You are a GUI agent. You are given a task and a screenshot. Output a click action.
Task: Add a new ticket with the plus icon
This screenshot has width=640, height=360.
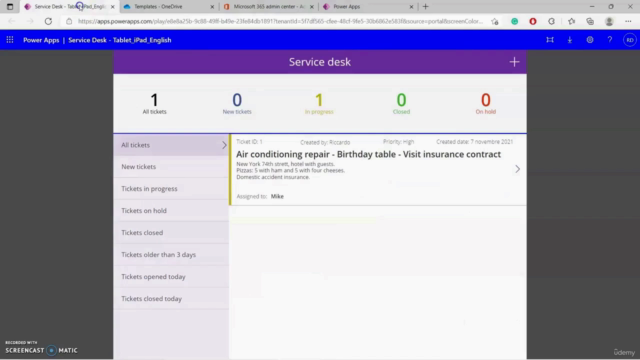pyautogui.click(x=514, y=62)
